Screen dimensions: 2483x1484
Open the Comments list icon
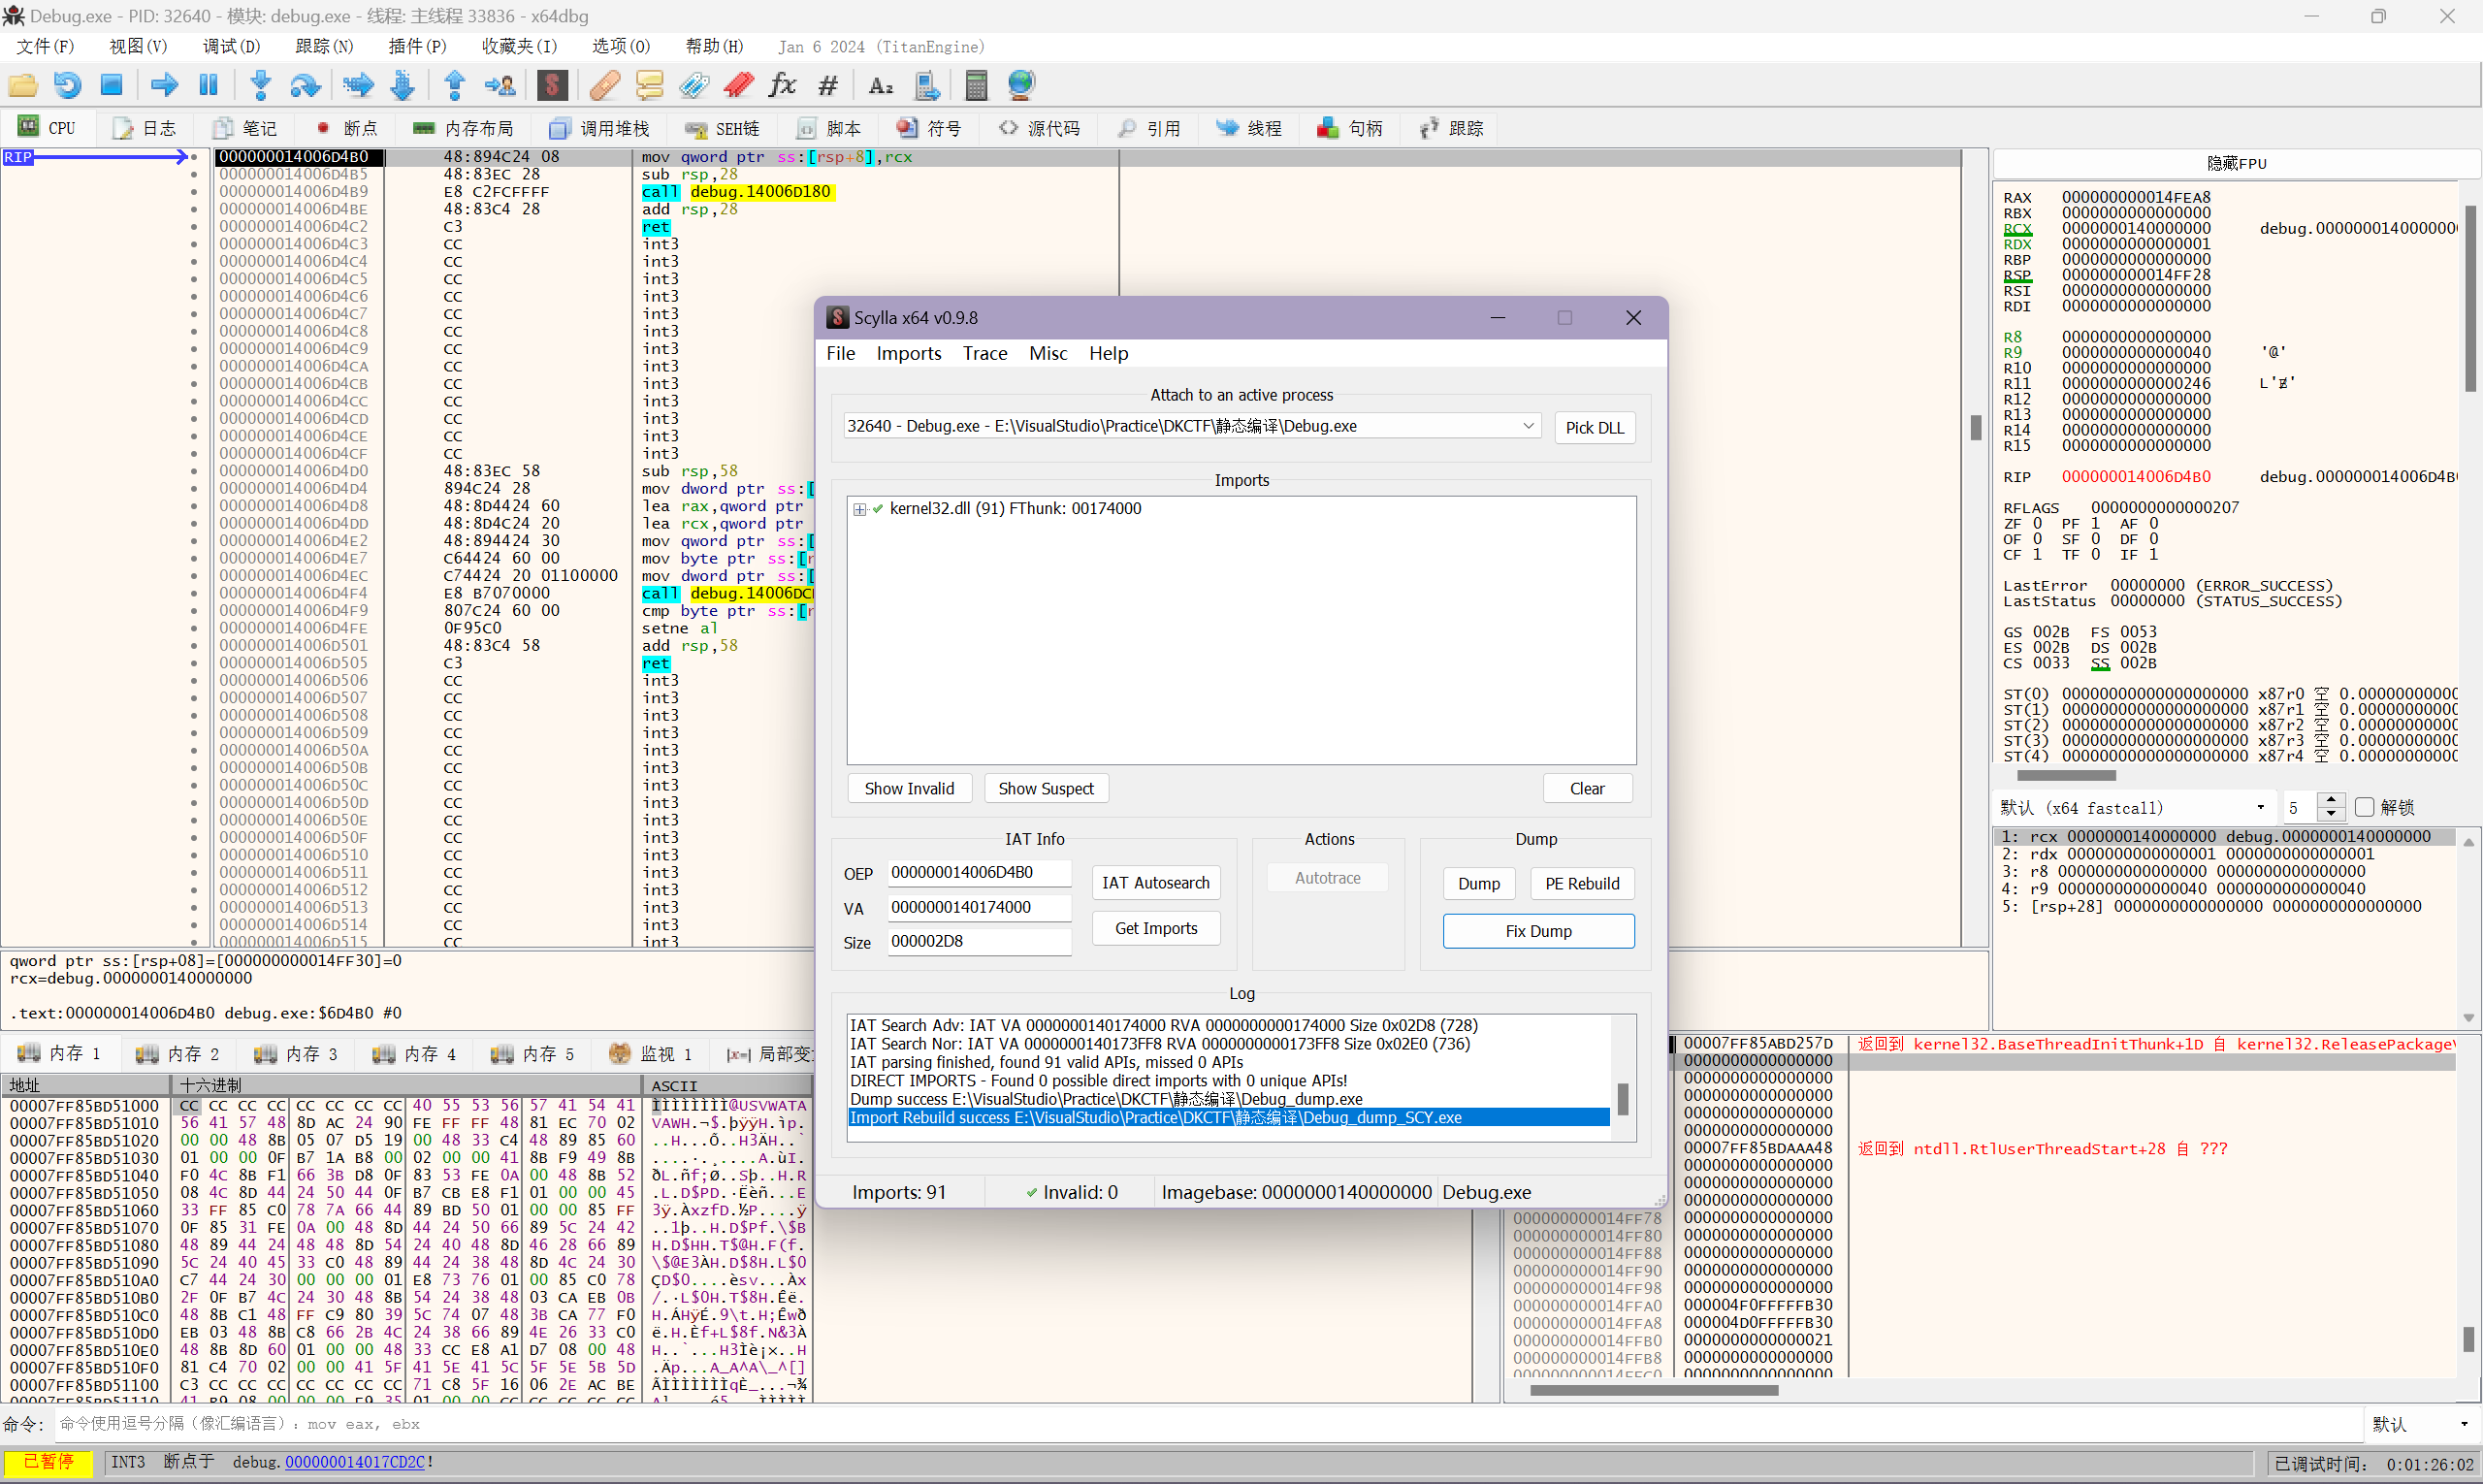pos(649,85)
